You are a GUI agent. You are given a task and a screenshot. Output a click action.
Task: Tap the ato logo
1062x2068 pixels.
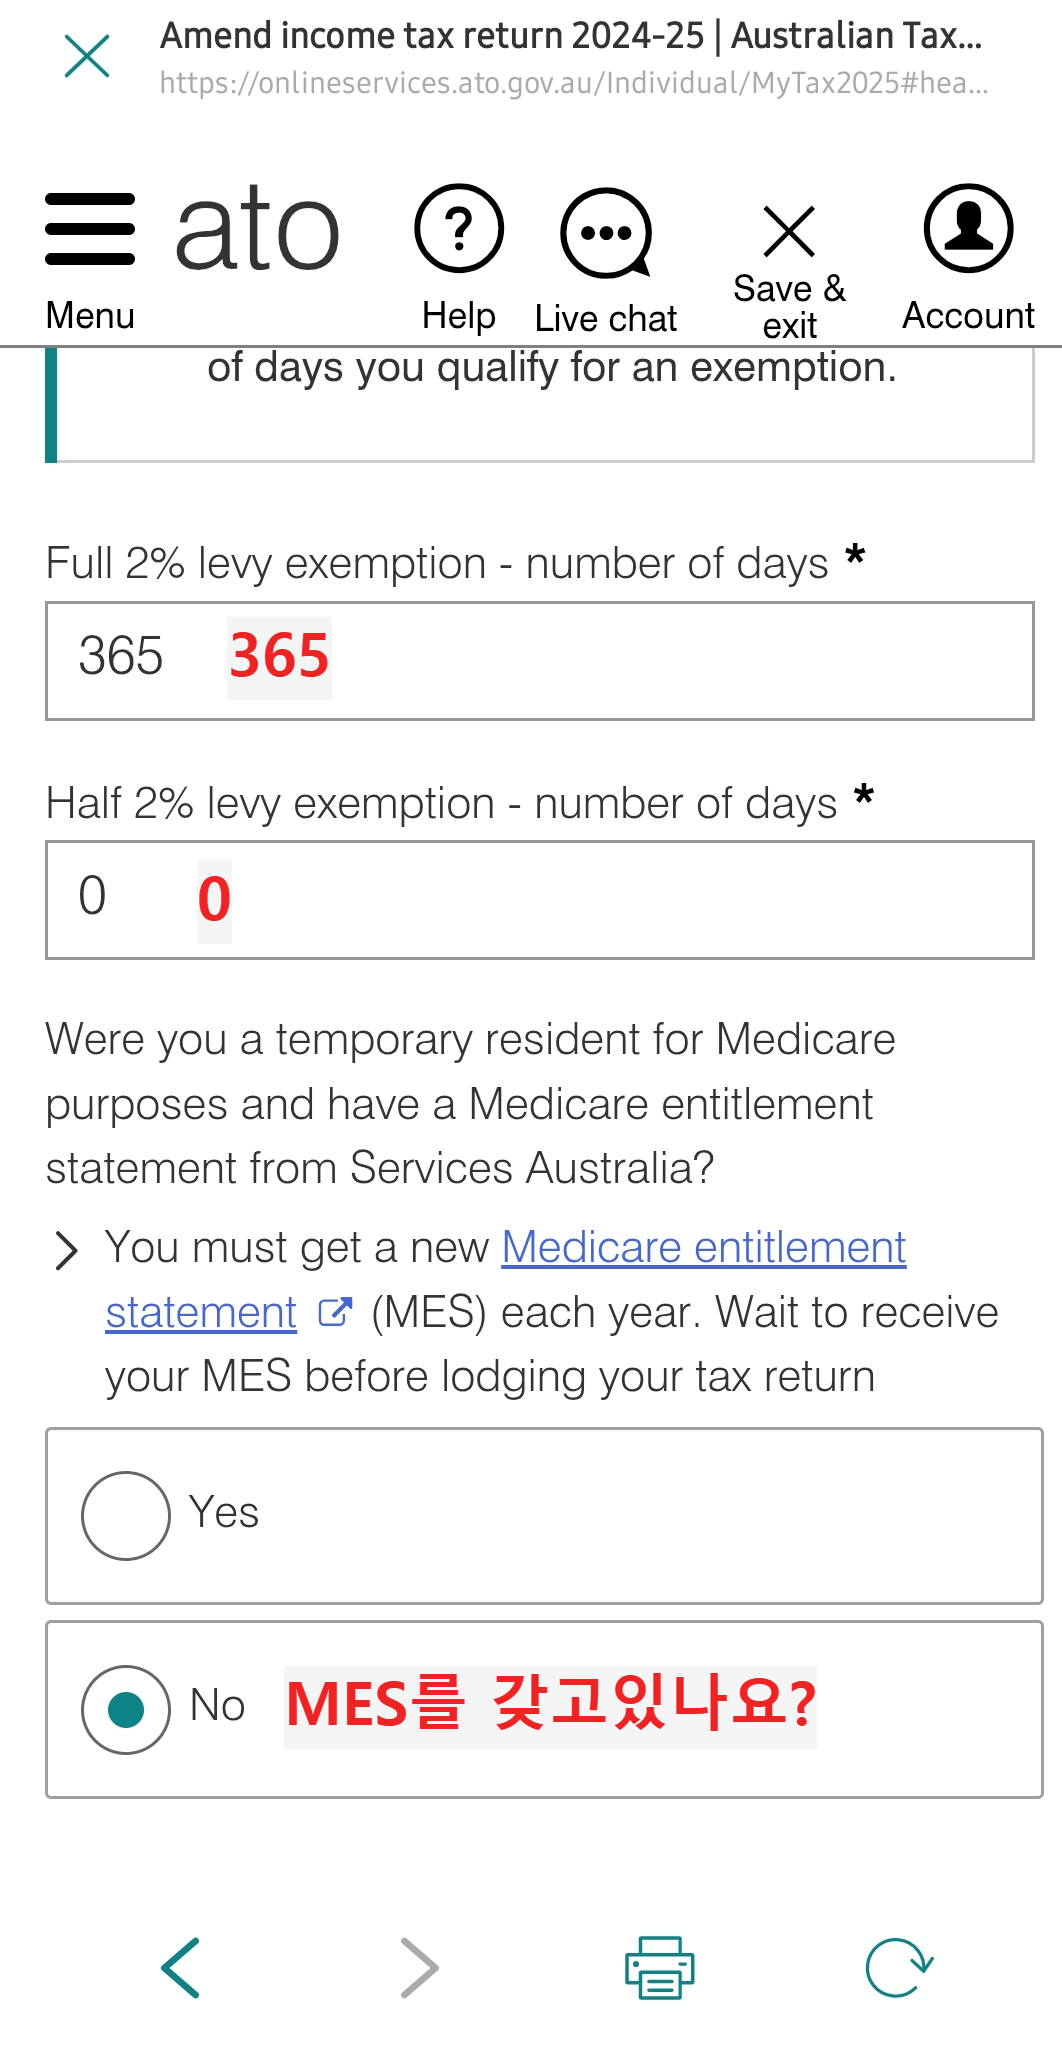click(x=258, y=230)
